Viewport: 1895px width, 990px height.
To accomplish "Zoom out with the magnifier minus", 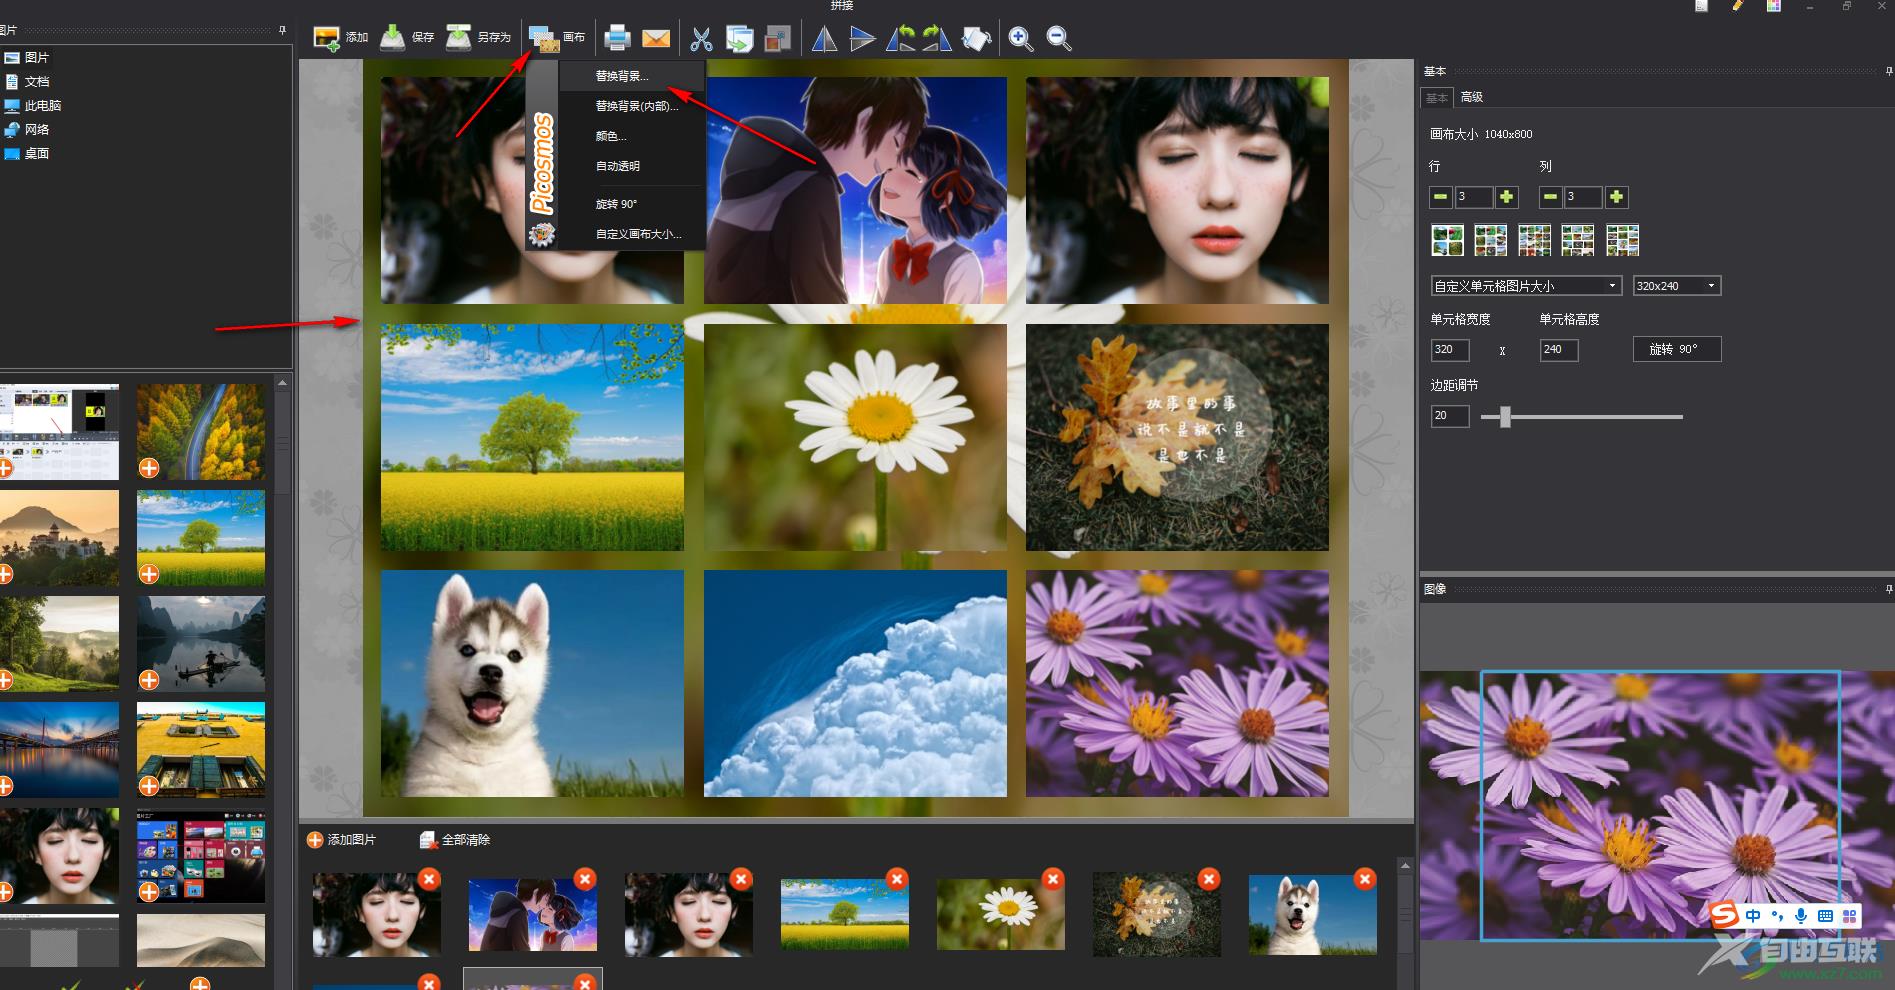I will click(1059, 38).
